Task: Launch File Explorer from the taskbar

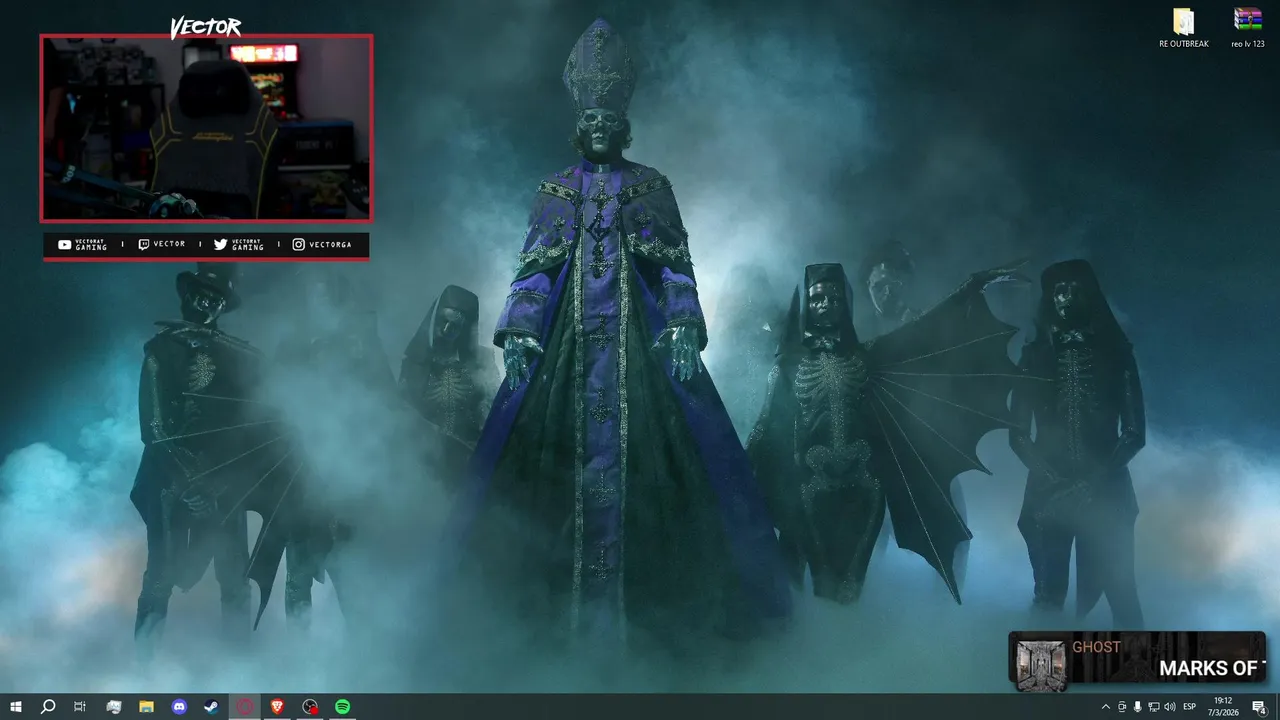Action: [x=146, y=707]
